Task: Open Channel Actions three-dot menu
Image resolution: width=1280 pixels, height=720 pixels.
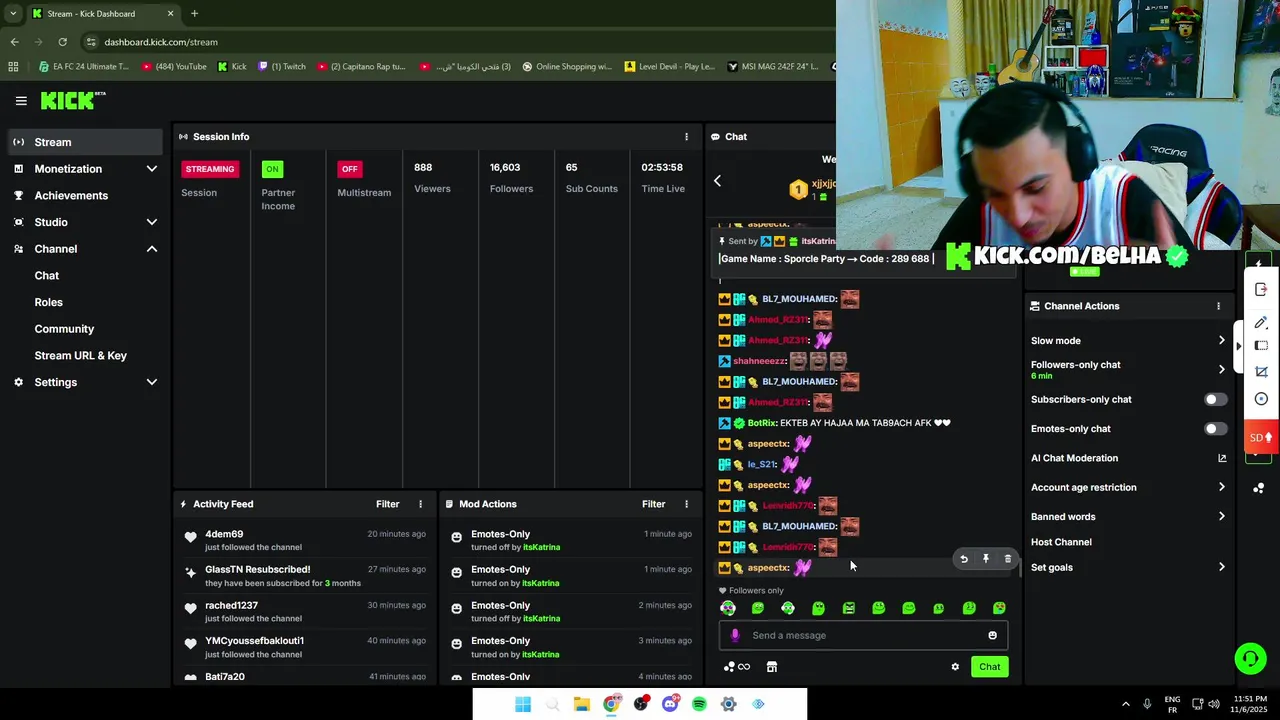Action: [1218, 306]
